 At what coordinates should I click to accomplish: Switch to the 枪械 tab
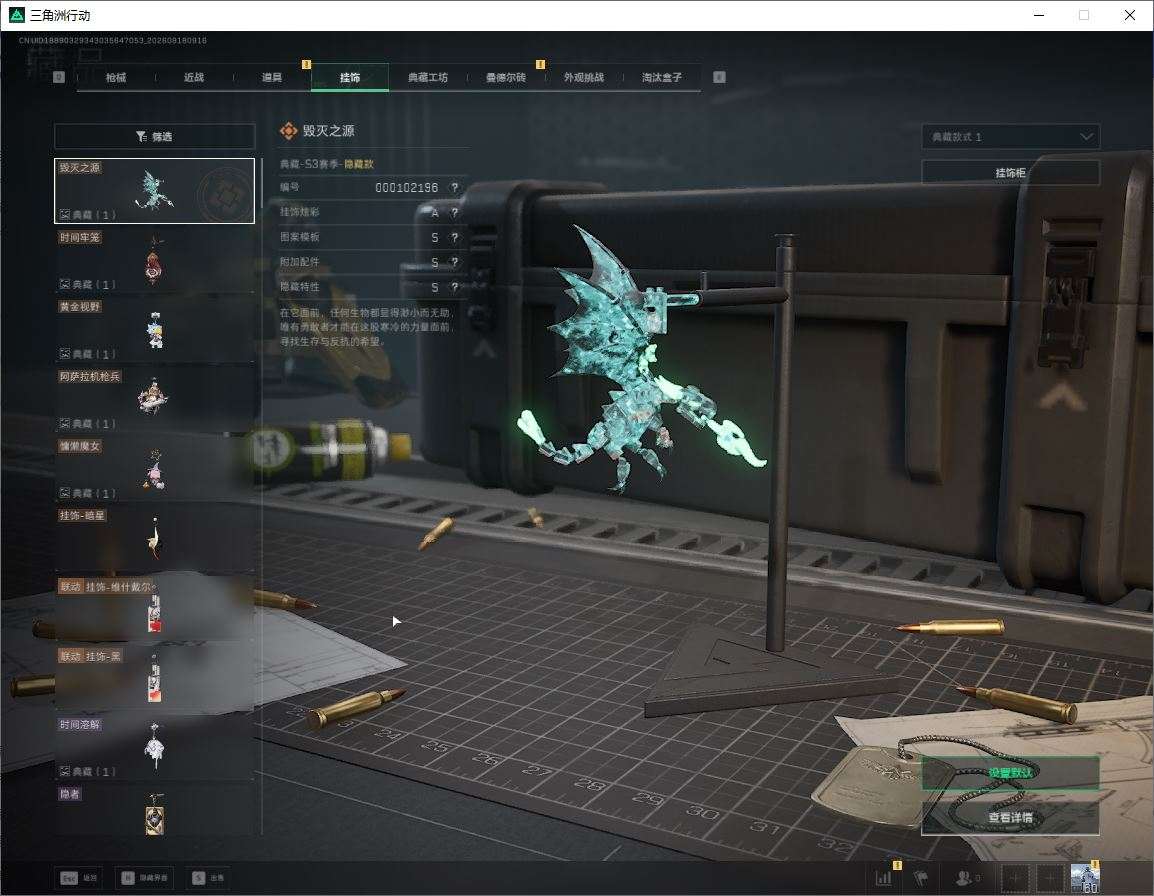coord(116,77)
